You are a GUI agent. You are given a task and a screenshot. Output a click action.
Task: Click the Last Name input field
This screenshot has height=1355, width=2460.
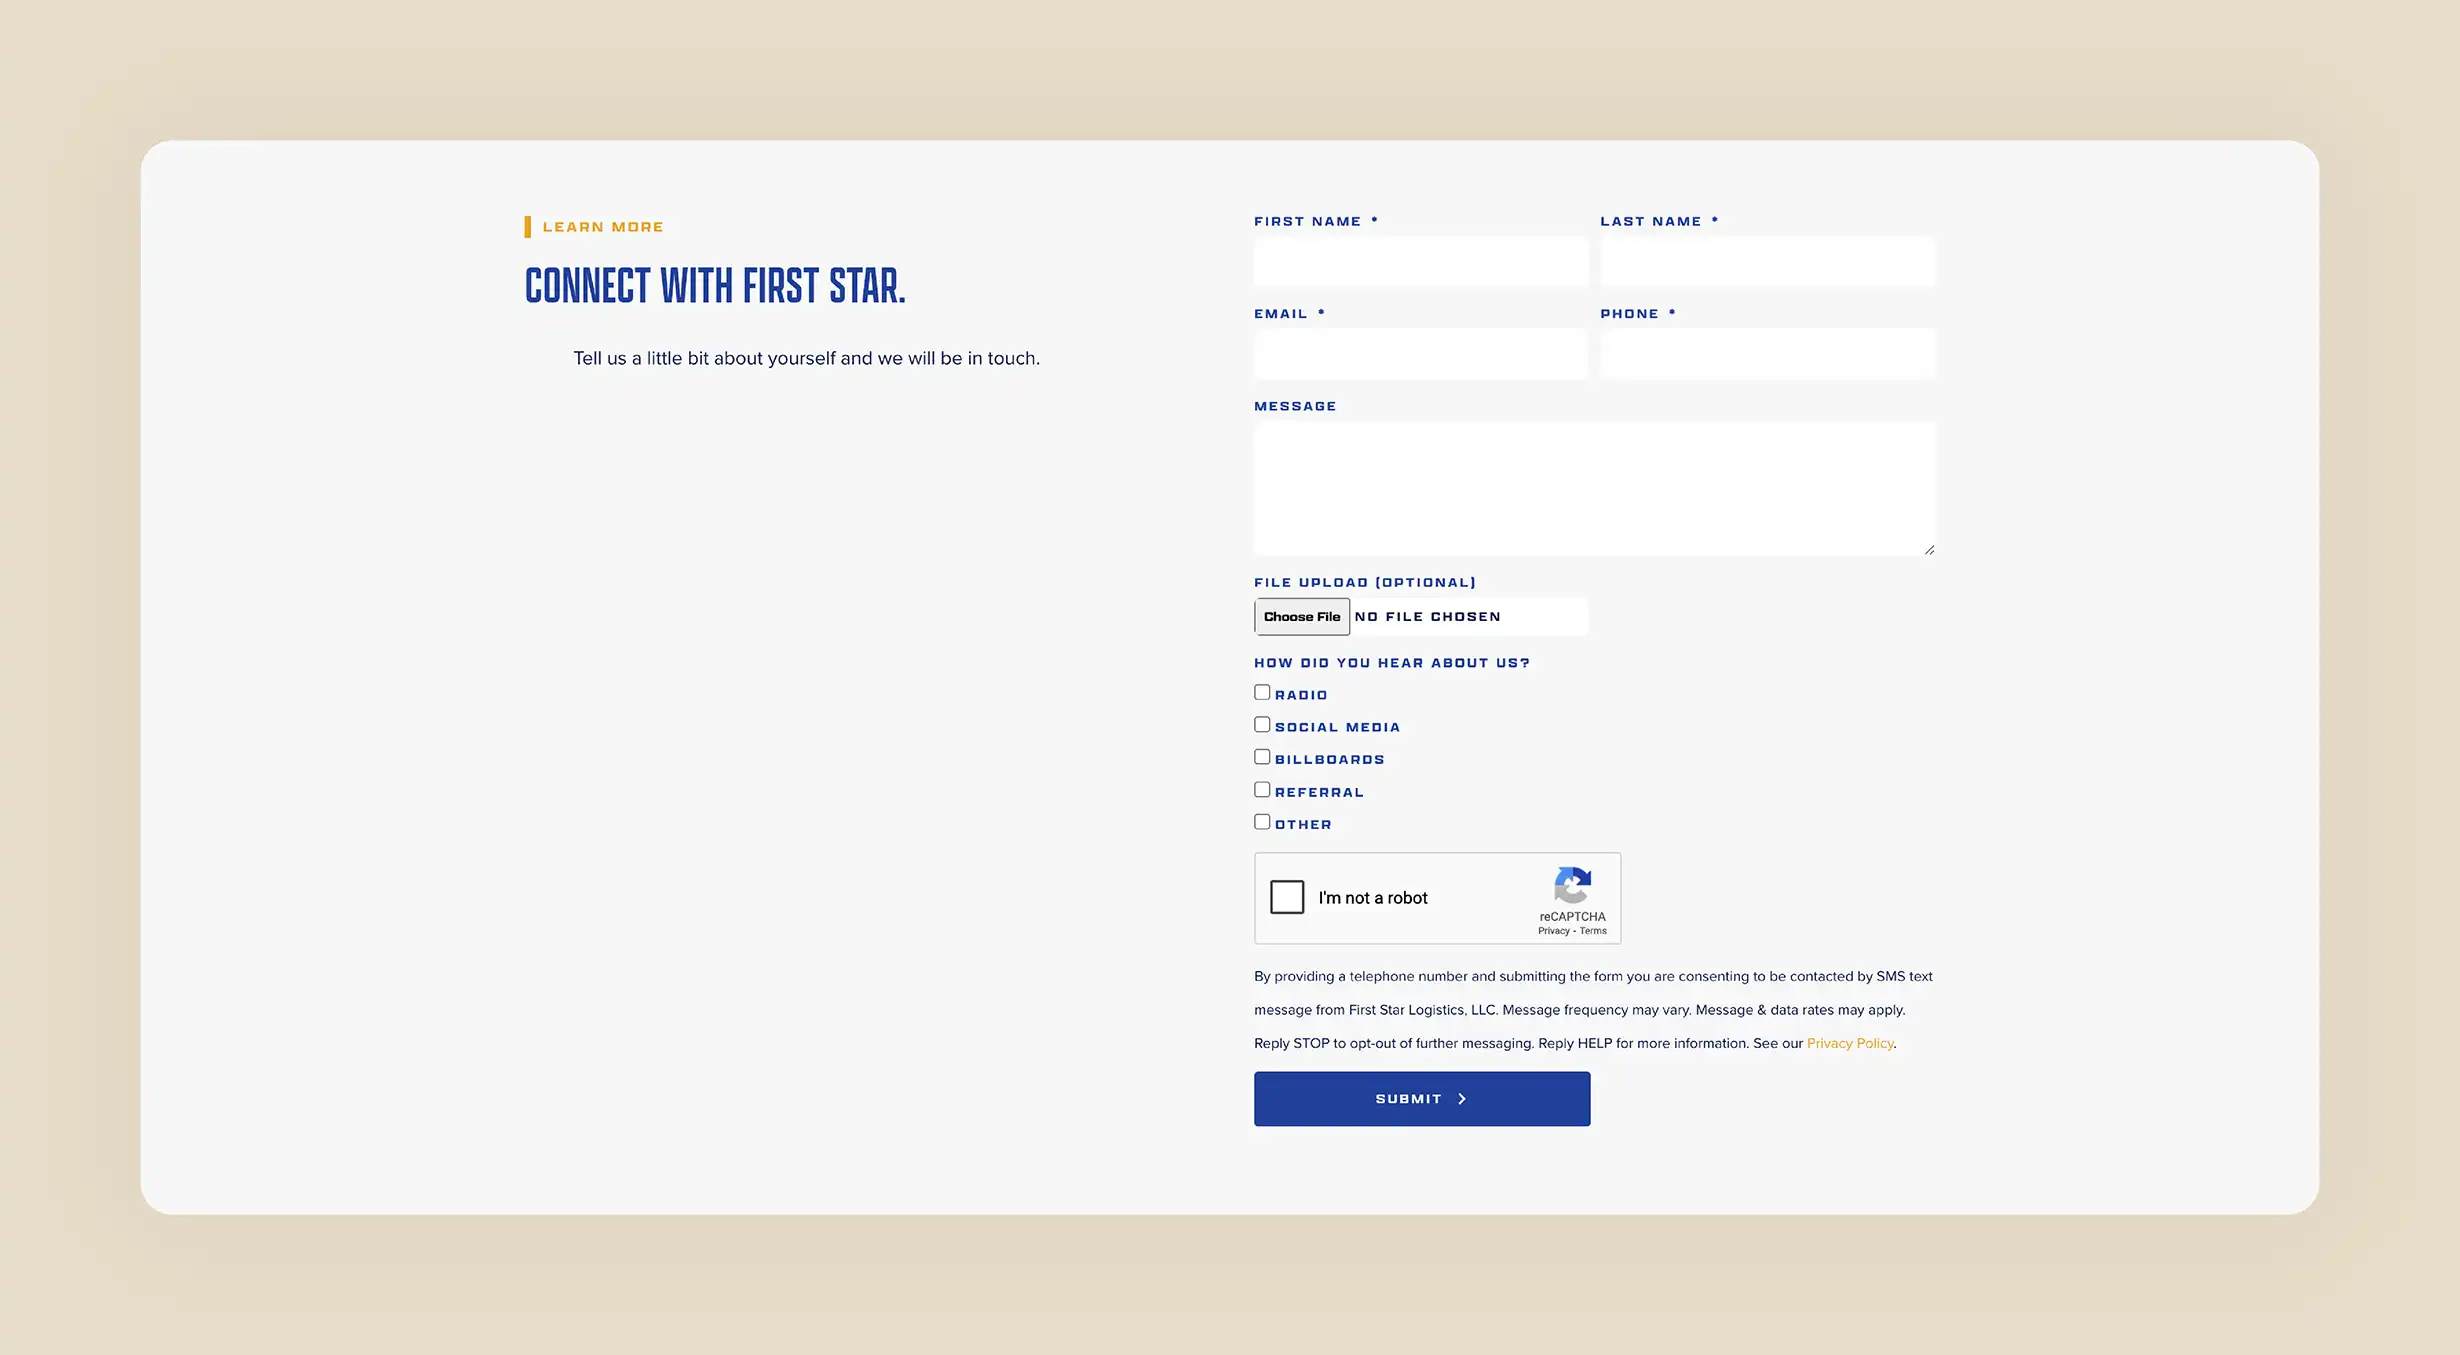[1767, 261]
